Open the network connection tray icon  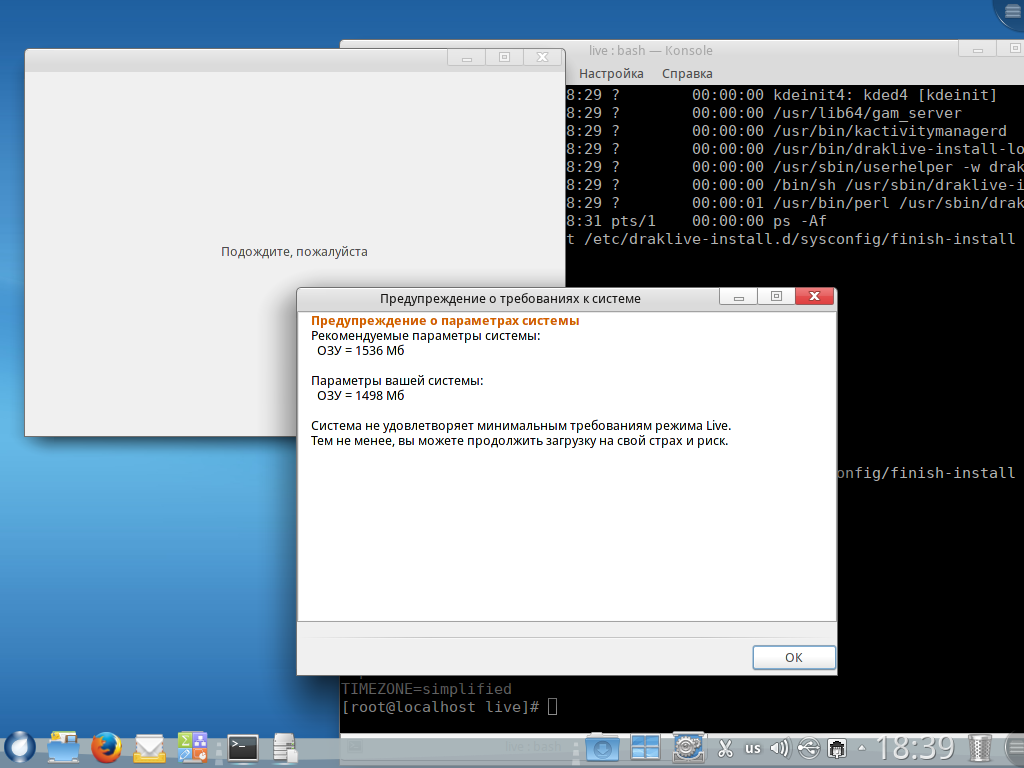837,748
